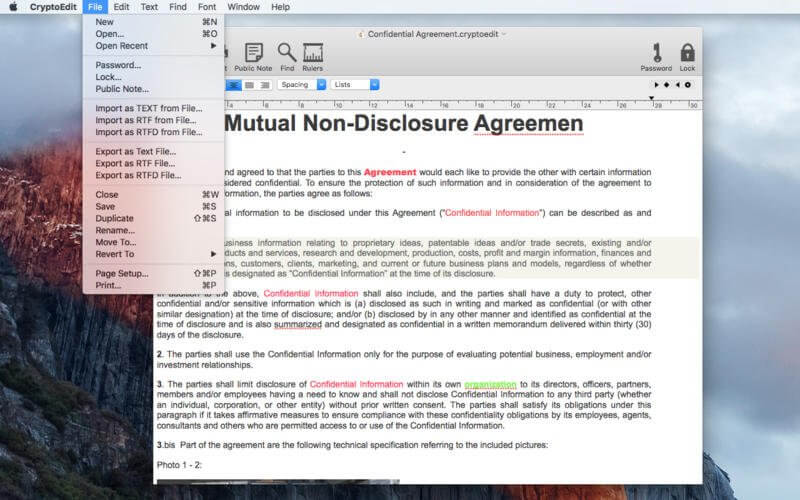Viewport: 800px width, 500px height.
Task: Click the Public Note toolbar icon
Action: [253, 54]
